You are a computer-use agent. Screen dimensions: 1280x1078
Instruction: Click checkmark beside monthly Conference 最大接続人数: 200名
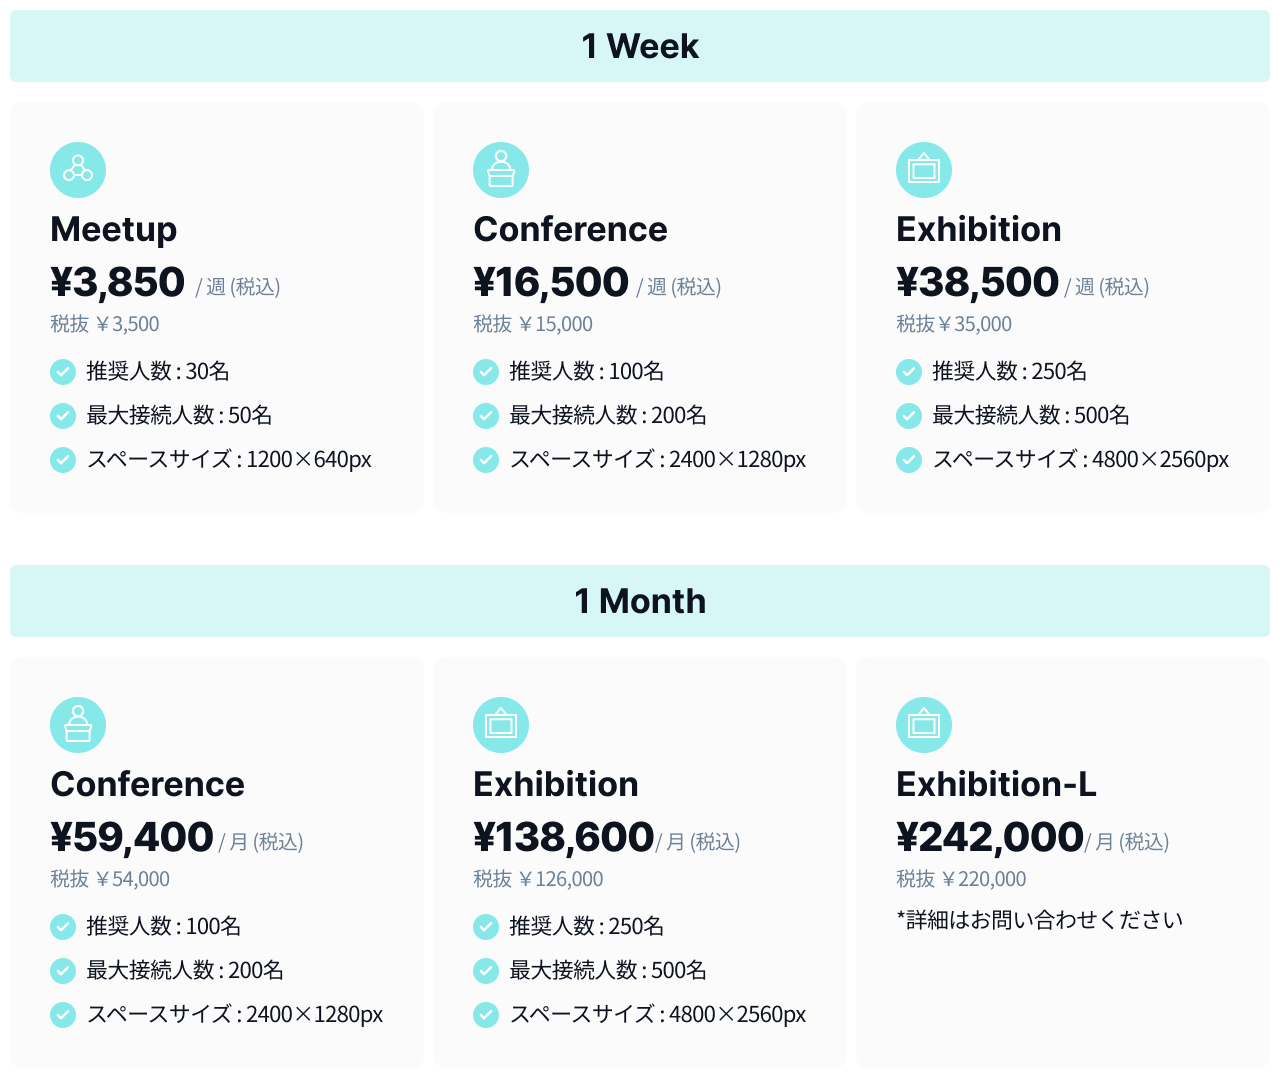coord(63,971)
